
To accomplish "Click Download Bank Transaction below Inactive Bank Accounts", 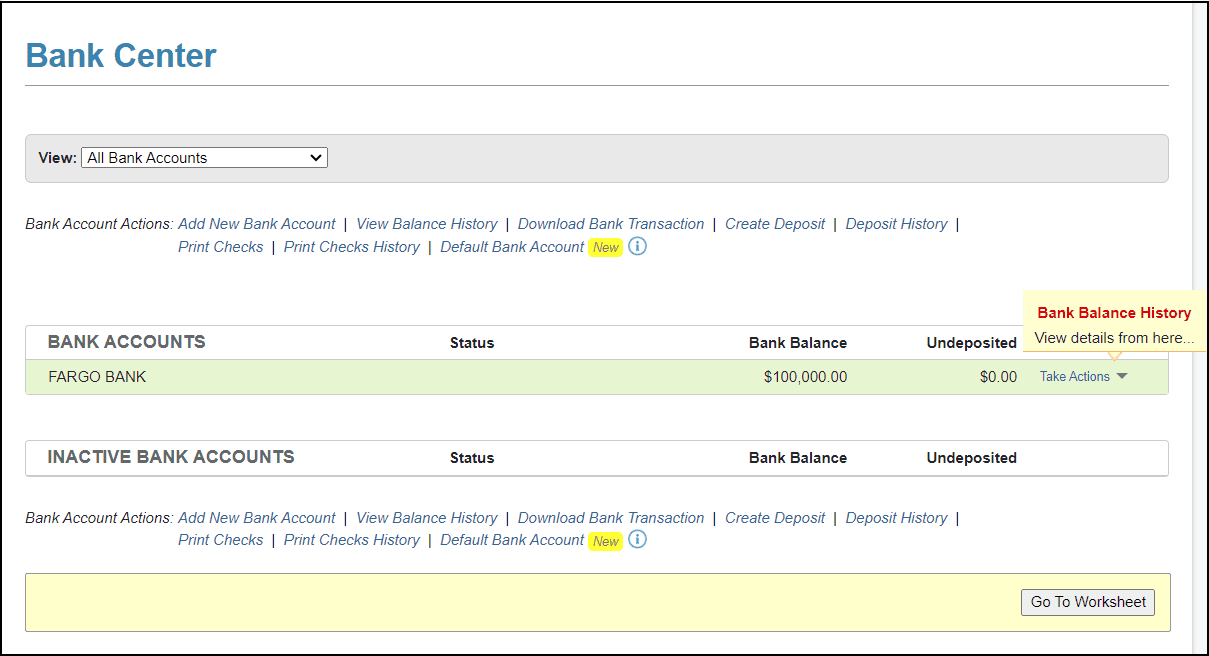I will [611, 518].
